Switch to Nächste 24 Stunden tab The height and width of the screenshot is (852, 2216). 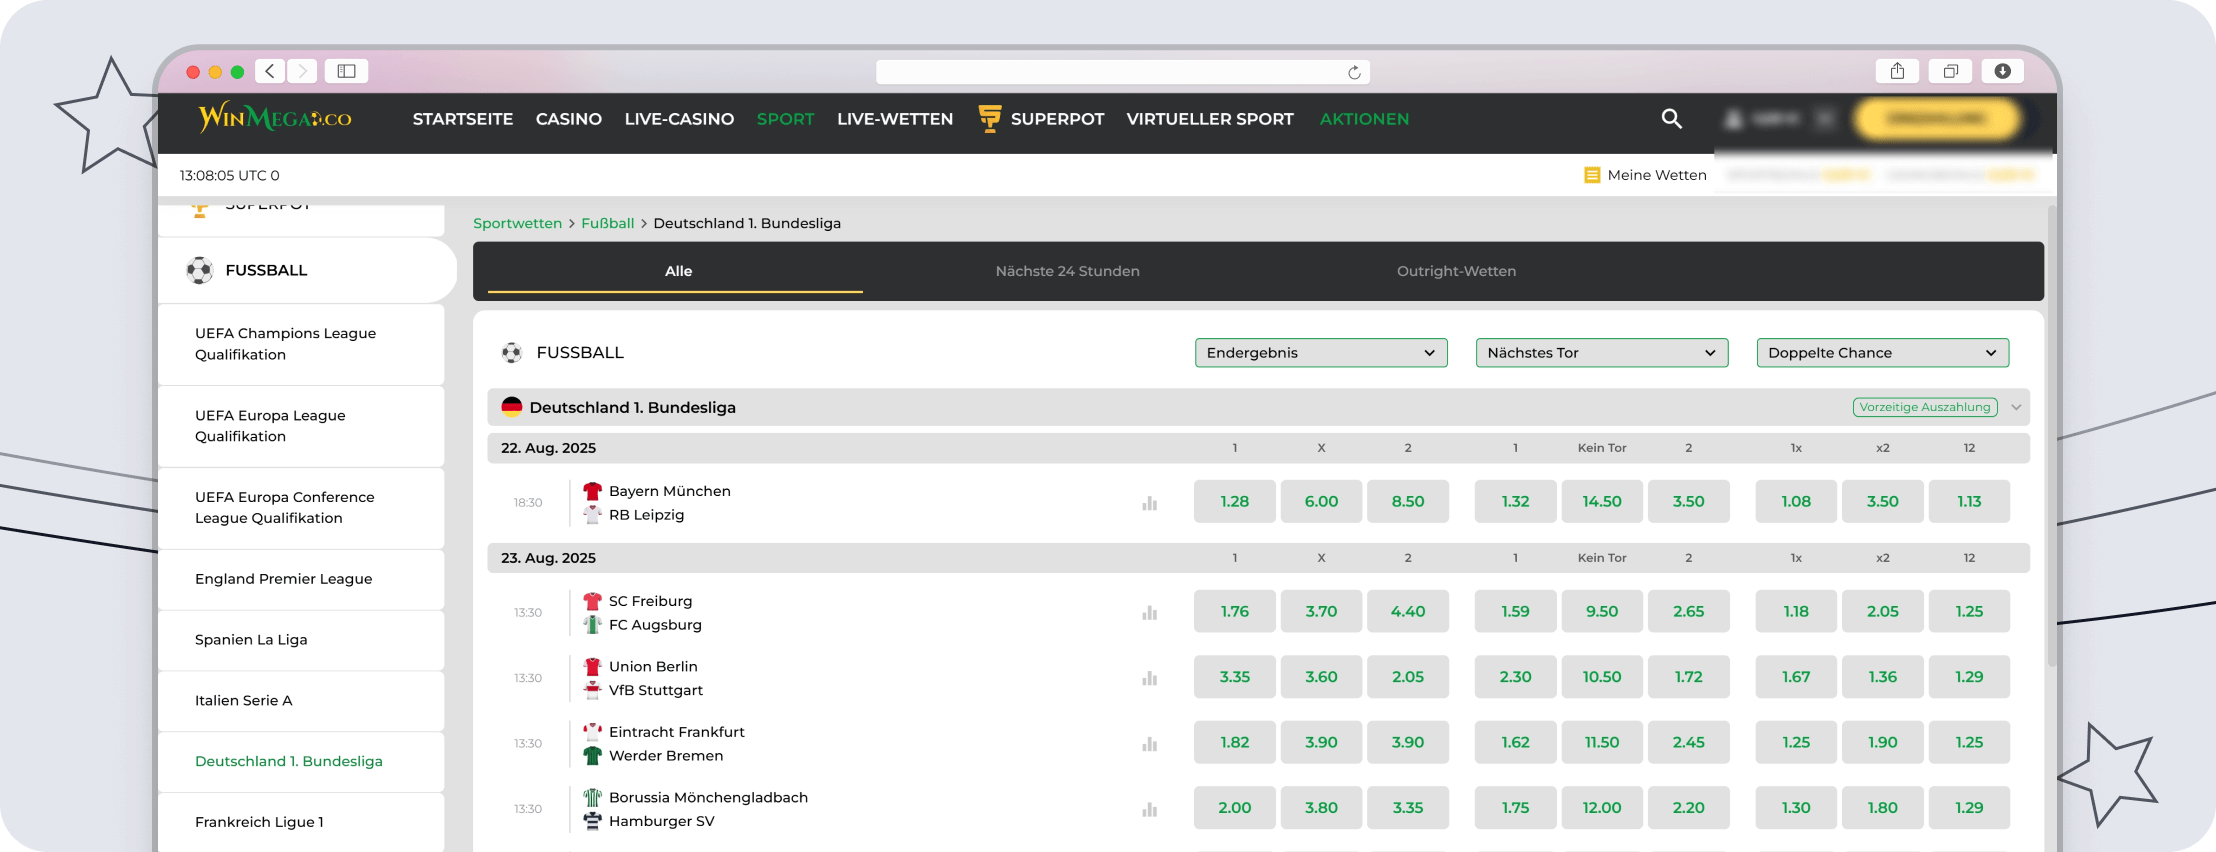point(1067,271)
